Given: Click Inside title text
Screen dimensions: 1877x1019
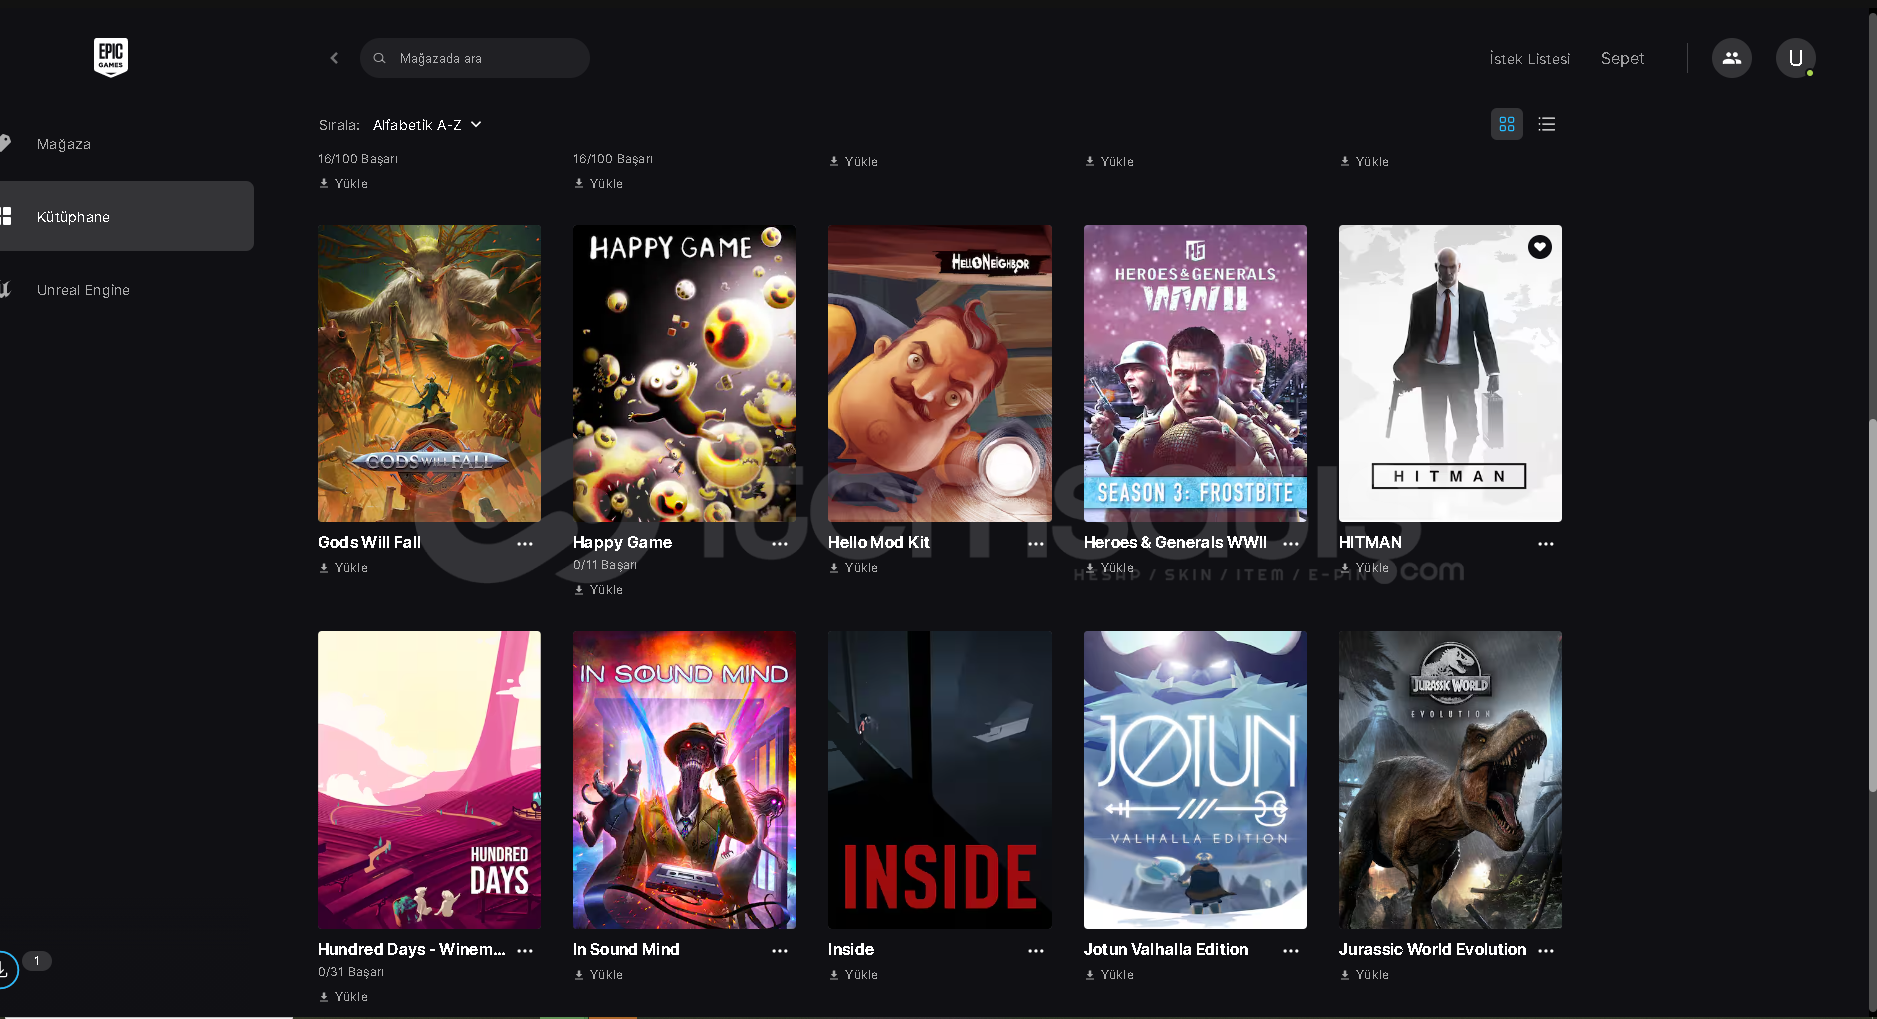Looking at the screenshot, I should [851, 949].
